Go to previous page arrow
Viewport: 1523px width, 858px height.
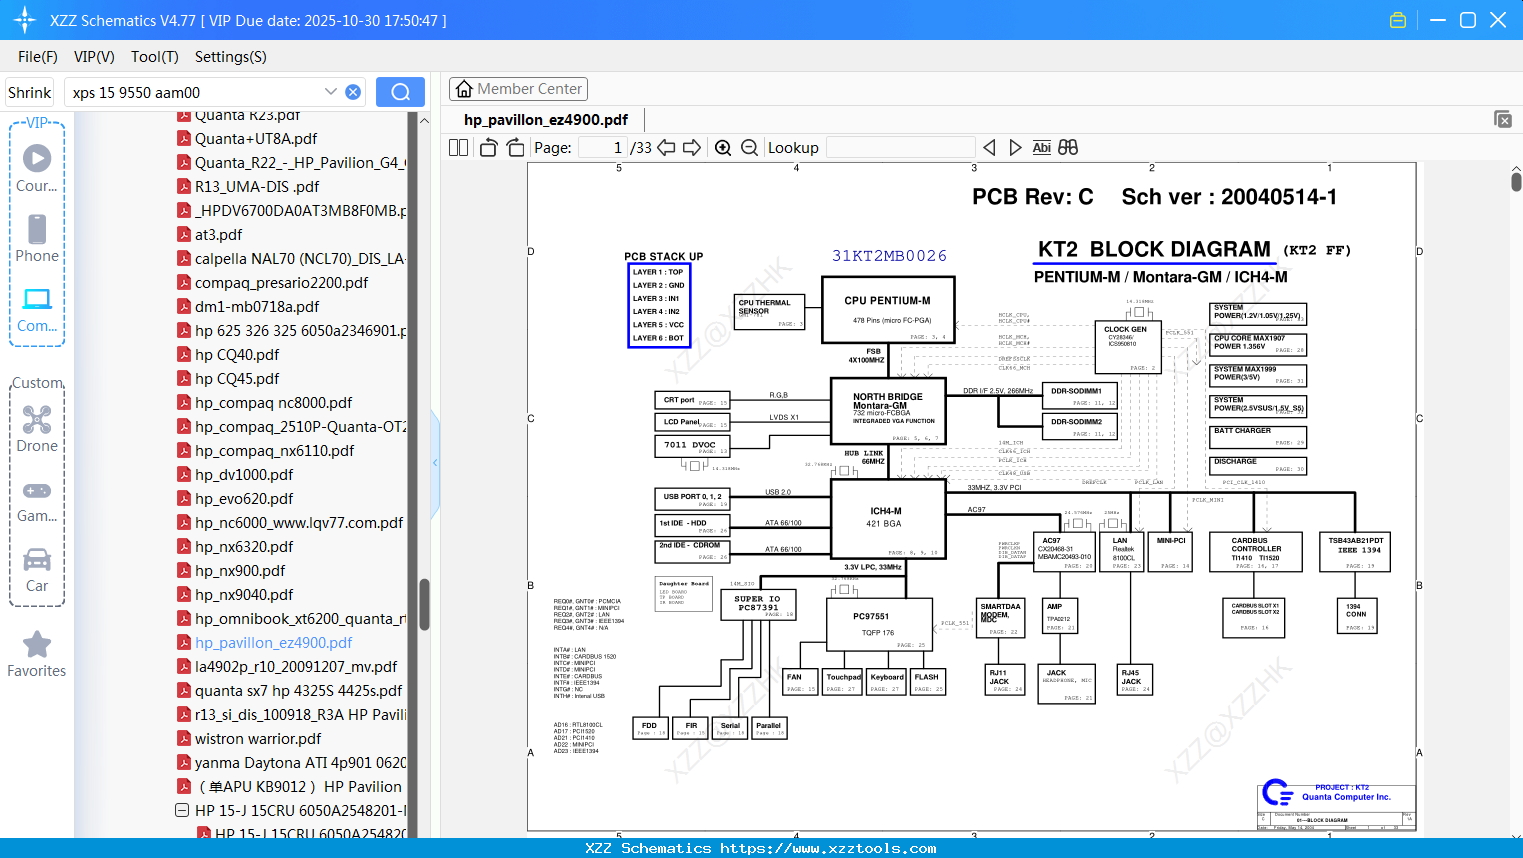click(x=666, y=147)
